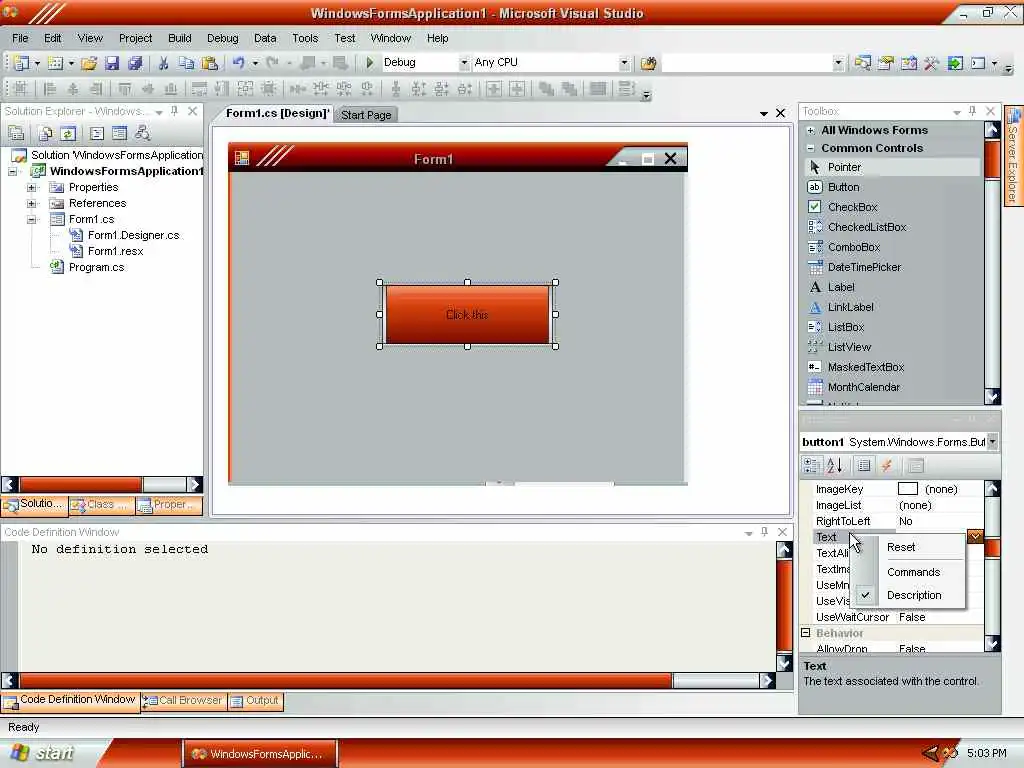Screen dimensions: 1024x768
Task: Click Solution Explorer horizontal scrollbar thumb
Action: 80,485
